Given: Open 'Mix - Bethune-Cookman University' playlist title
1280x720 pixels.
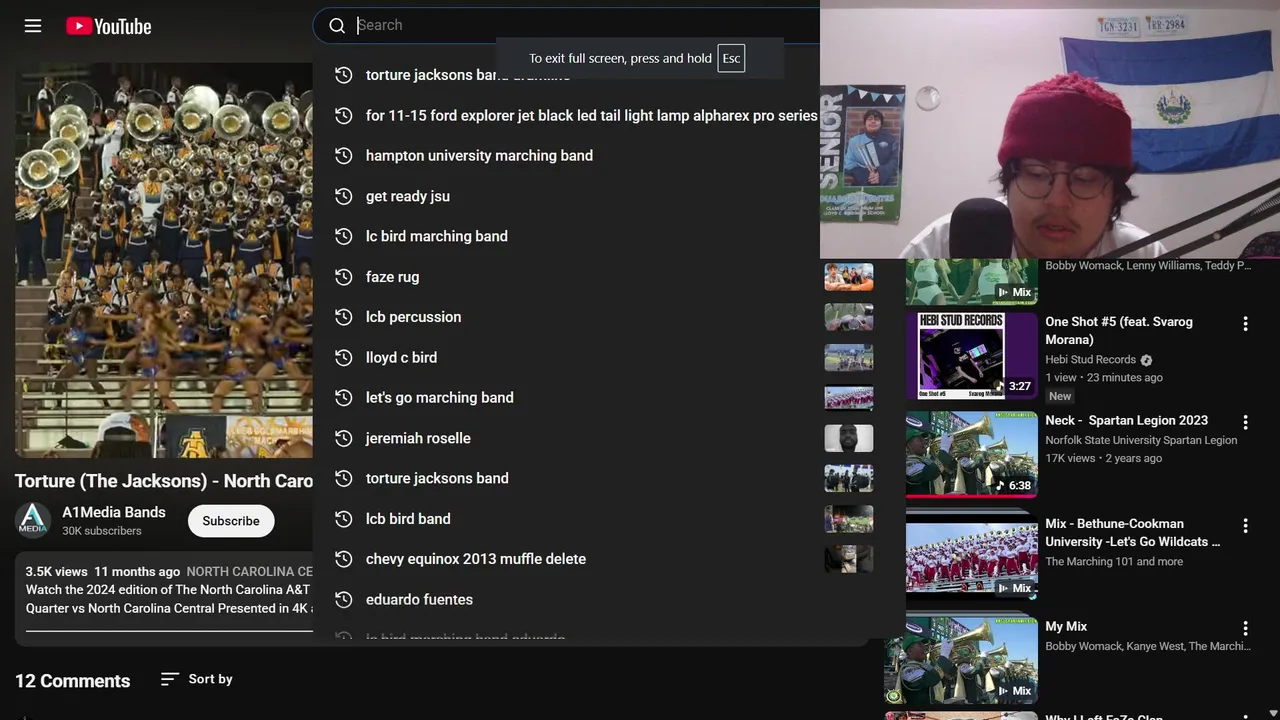Looking at the screenshot, I should click(1132, 533).
